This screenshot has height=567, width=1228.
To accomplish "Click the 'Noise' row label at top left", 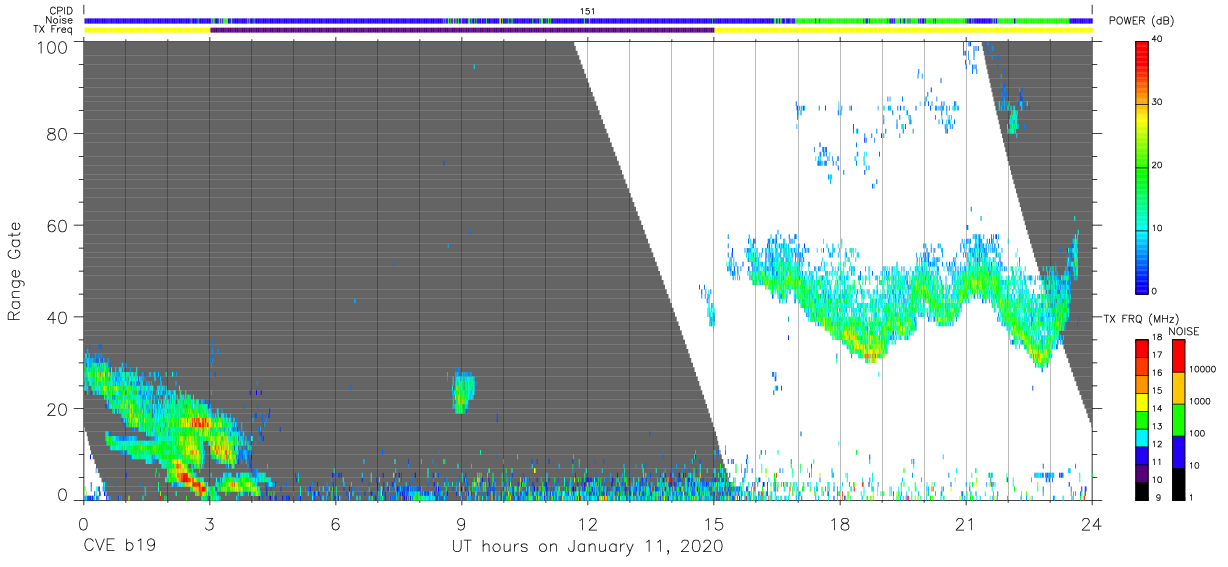I will [x=60, y=20].
